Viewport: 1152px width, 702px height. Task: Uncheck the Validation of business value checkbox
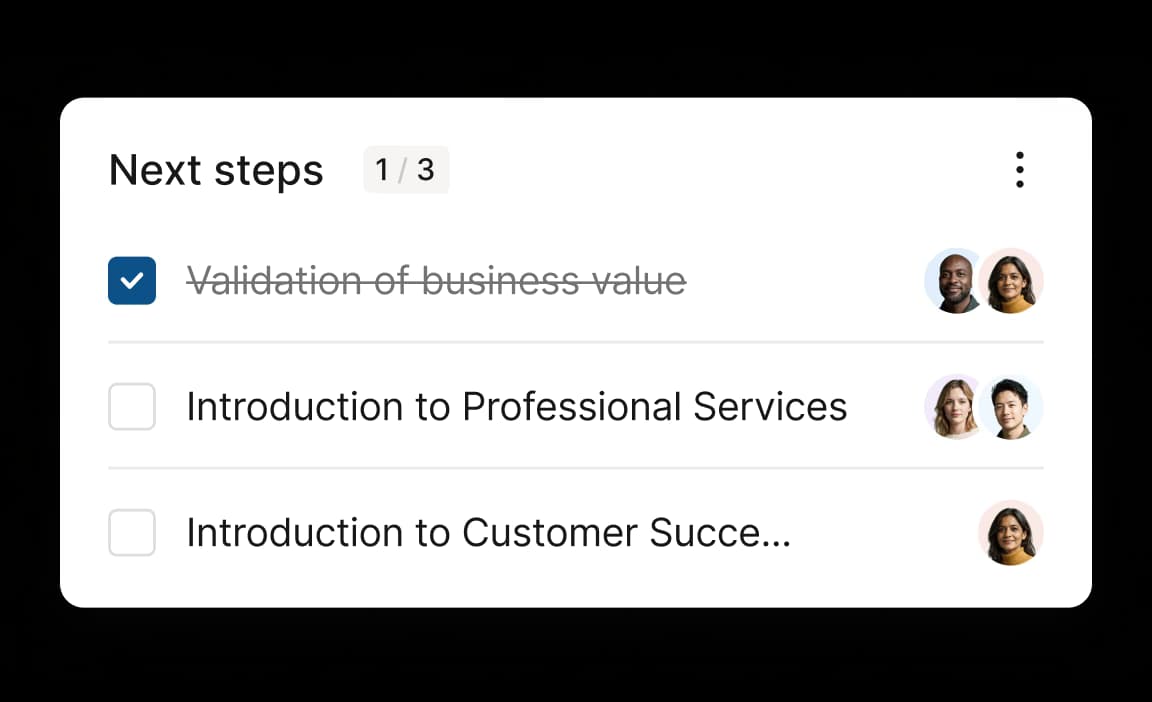click(x=132, y=281)
